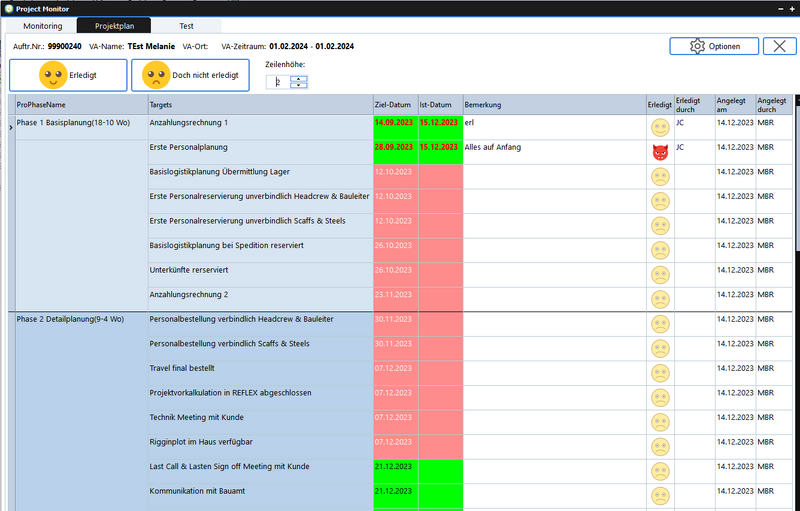This screenshot has width=800, height=511.
Task: Select the Phase 2 Detailplanung(9-4 Wo) cell
Action: [x=82, y=411]
